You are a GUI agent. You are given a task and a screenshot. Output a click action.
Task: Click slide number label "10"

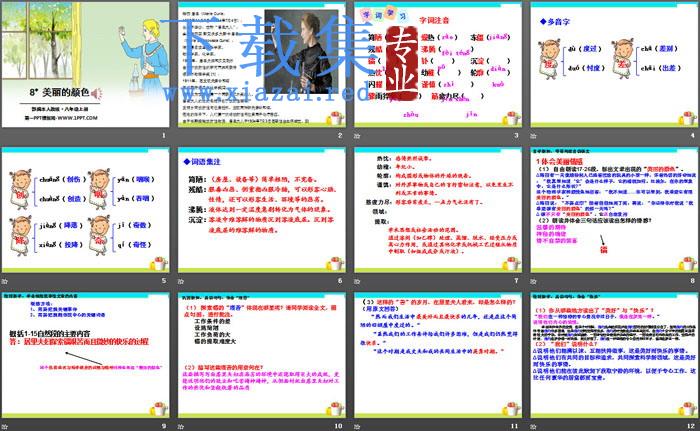338,426
